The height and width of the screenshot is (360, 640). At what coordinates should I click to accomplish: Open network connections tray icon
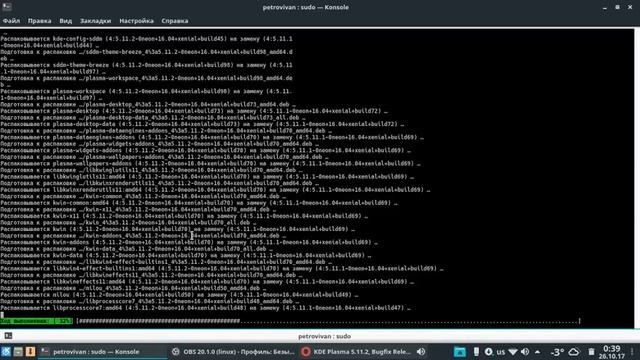pos(513,352)
